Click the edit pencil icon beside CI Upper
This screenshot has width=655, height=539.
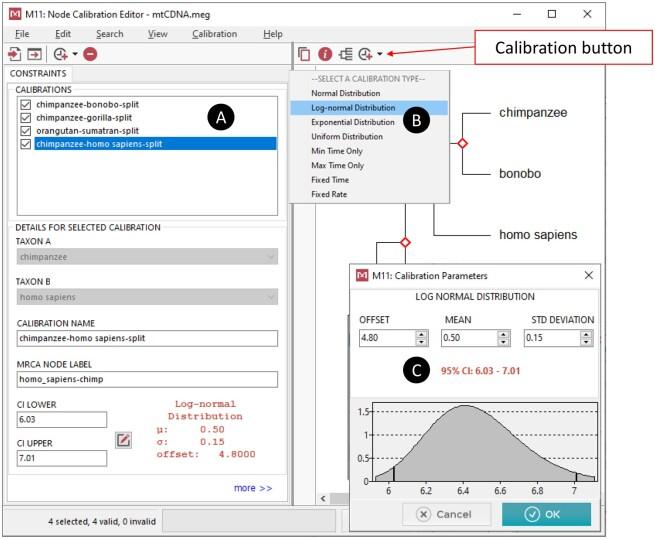124,440
